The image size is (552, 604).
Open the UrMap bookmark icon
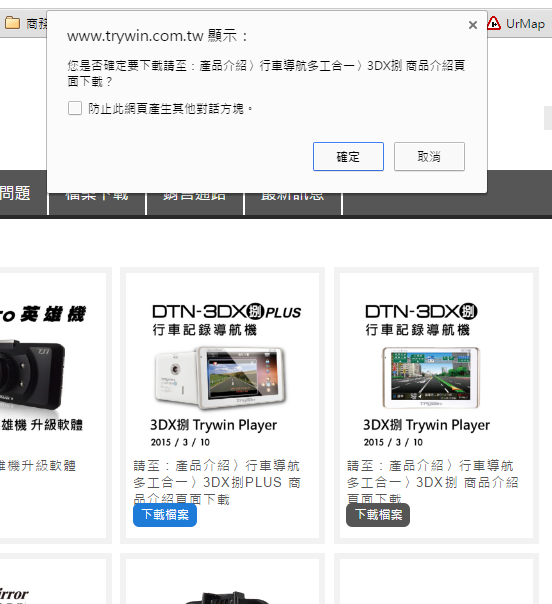[x=493, y=23]
